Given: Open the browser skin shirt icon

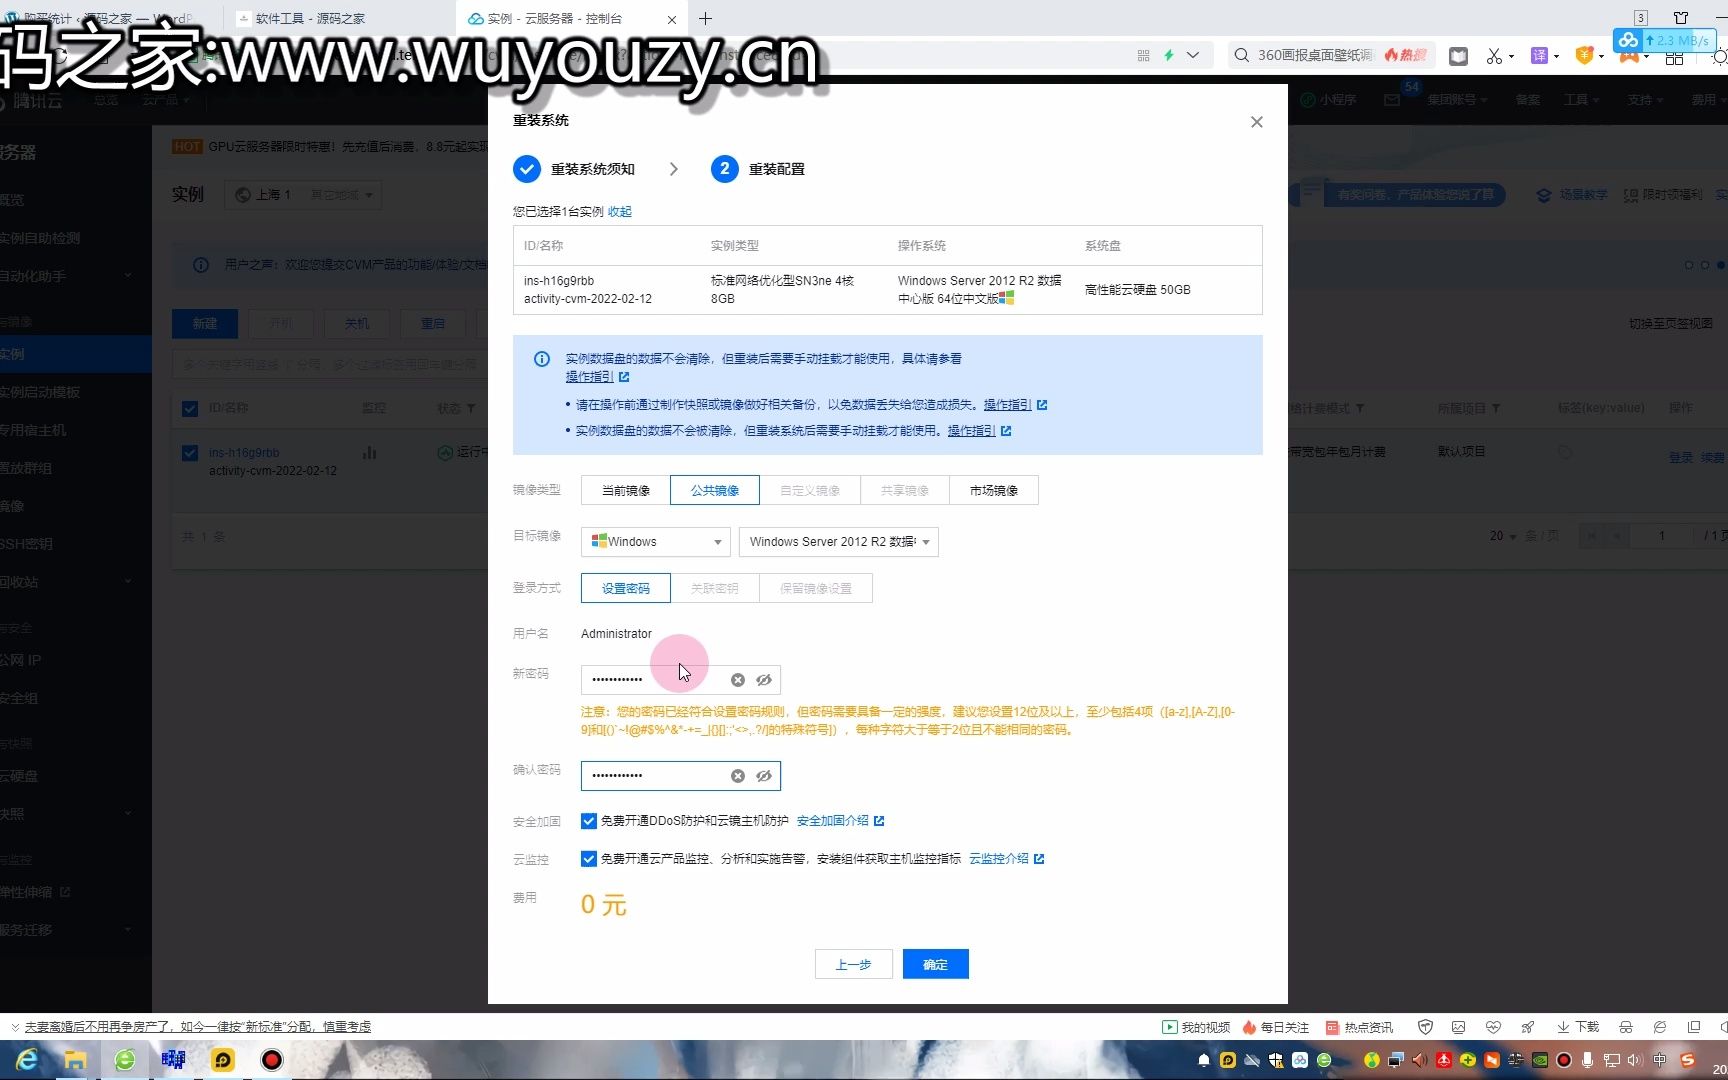Looking at the screenshot, I should coord(1681,18).
